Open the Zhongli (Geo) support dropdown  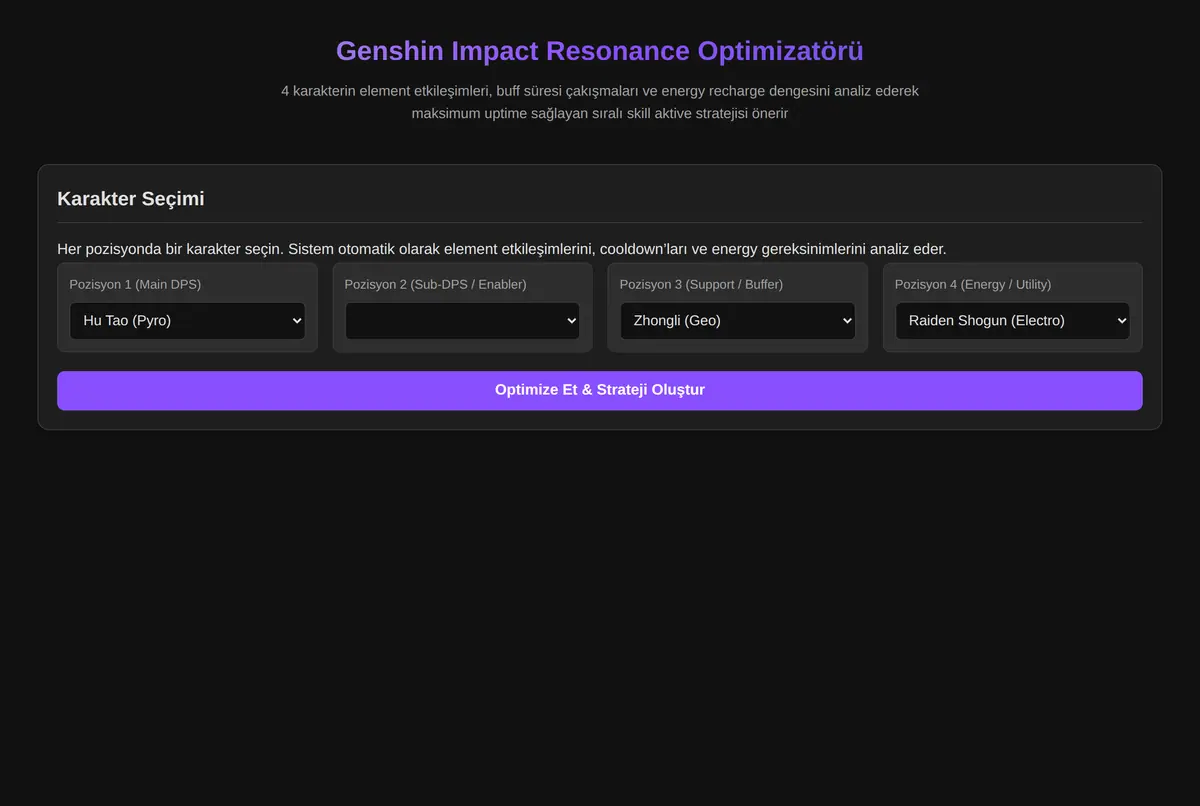click(x=737, y=321)
